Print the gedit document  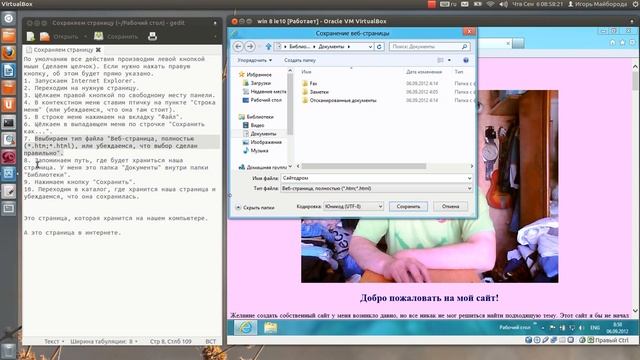click(x=152, y=36)
